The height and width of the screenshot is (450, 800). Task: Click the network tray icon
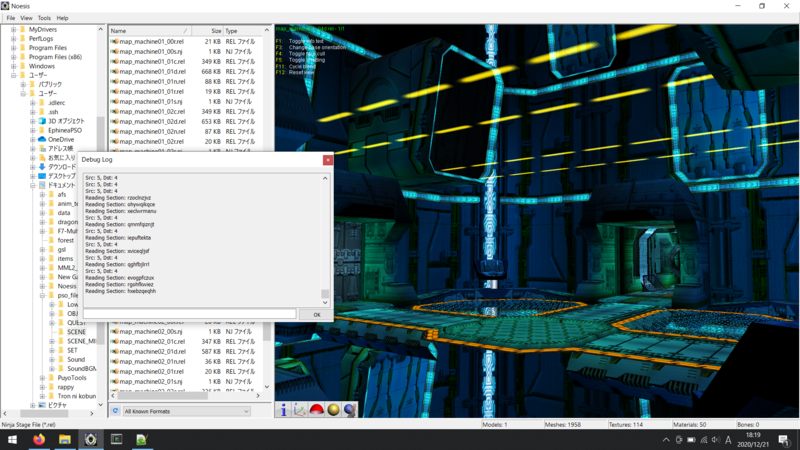click(704, 440)
